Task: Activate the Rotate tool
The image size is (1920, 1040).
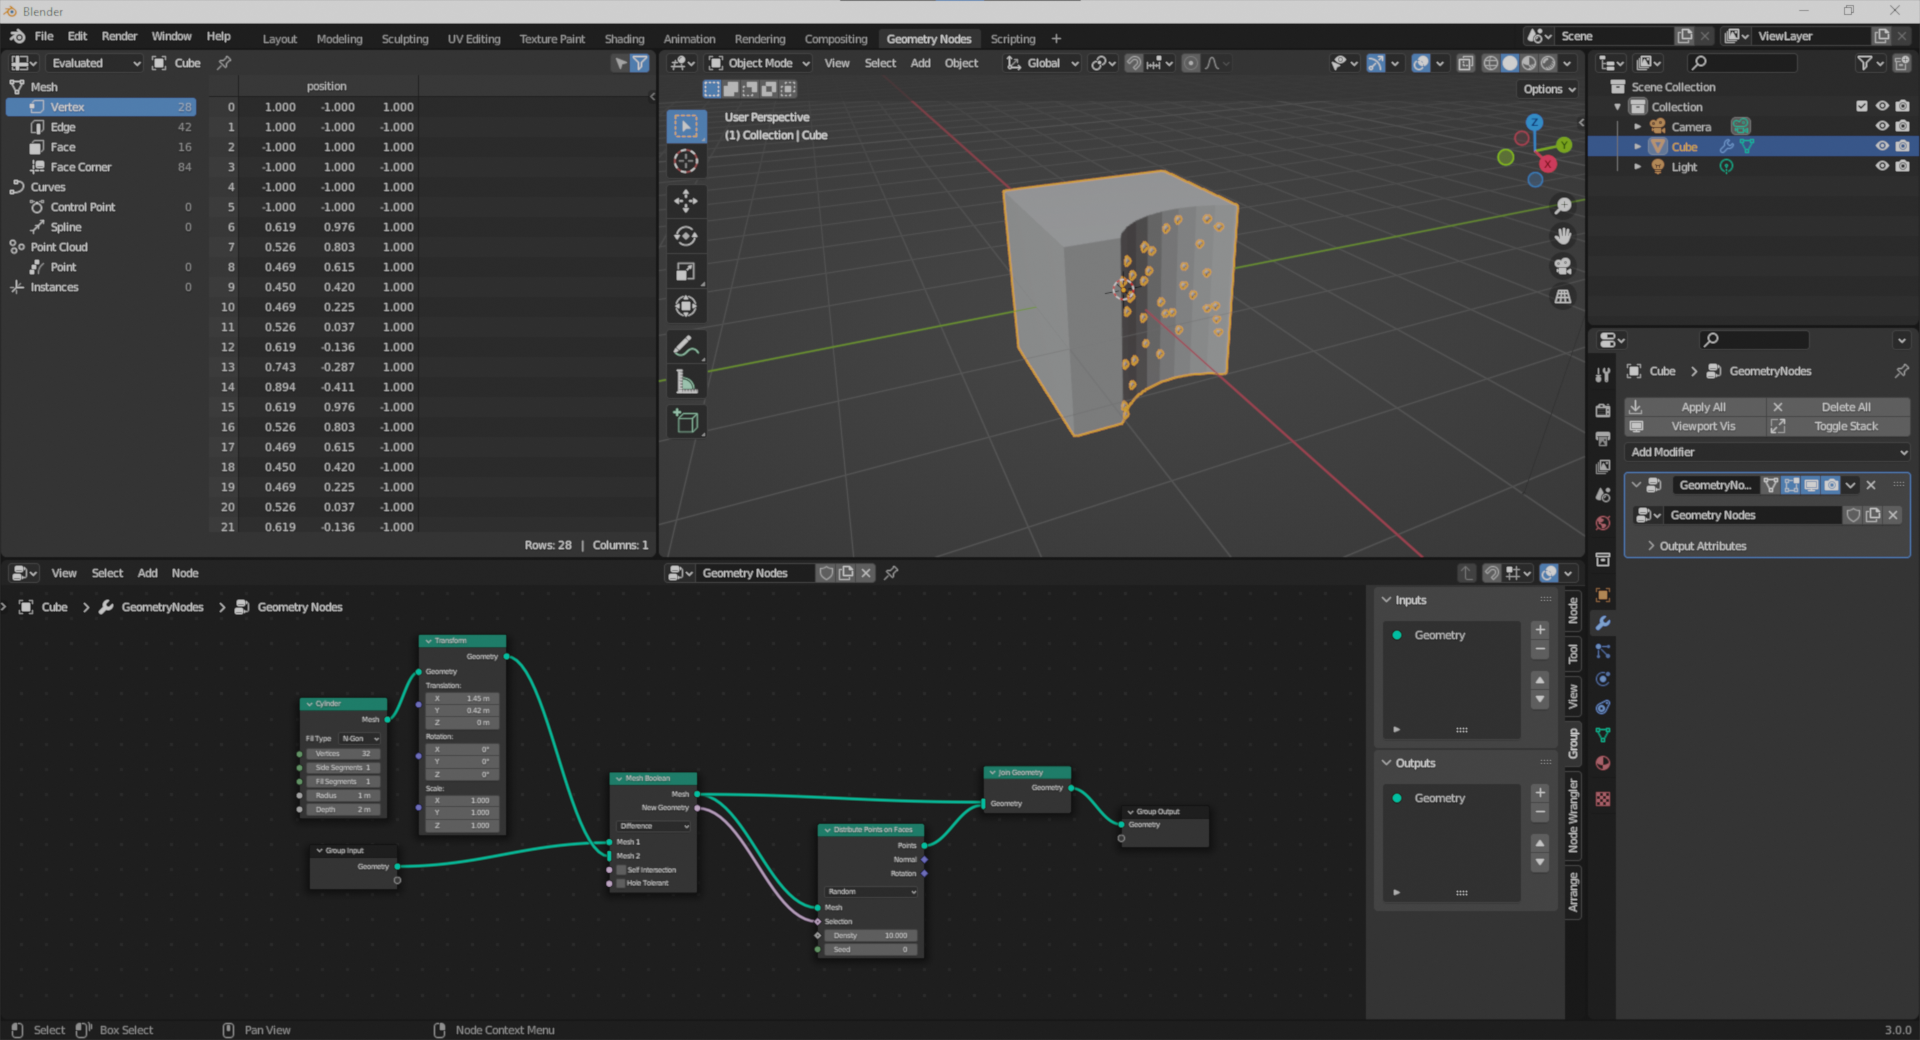Action: pyautogui.click(x=686, y=236)
